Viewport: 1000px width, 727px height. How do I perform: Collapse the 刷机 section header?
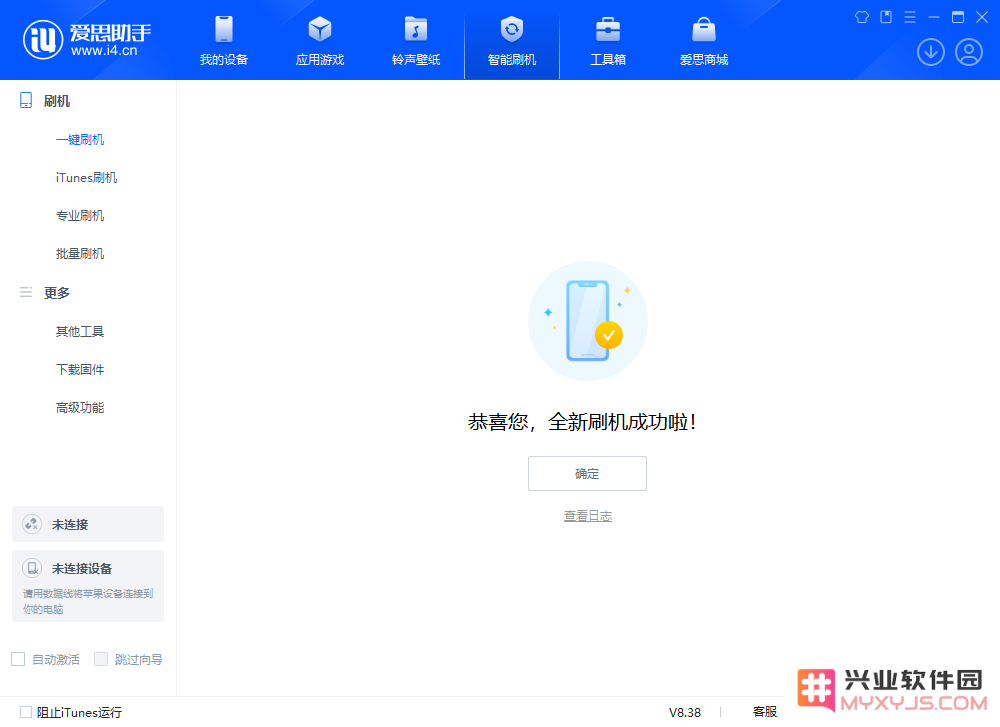click(57, 101)
